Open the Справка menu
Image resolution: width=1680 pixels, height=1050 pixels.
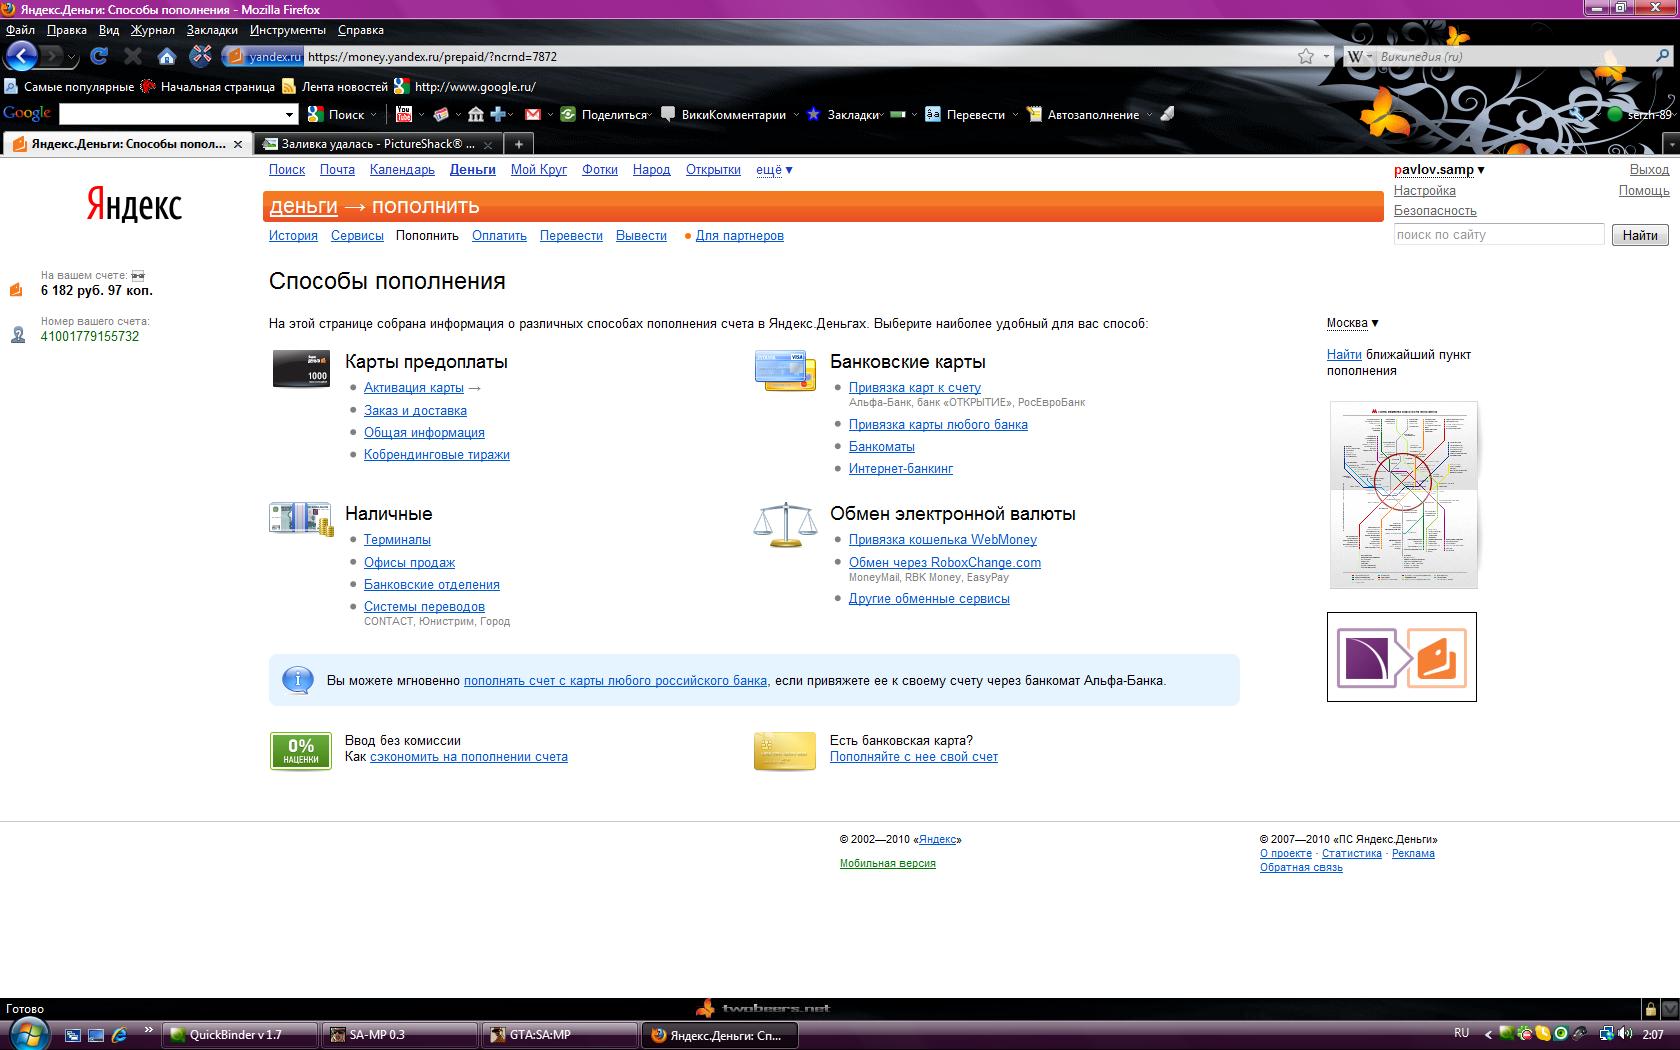click(x=361, y=30)
